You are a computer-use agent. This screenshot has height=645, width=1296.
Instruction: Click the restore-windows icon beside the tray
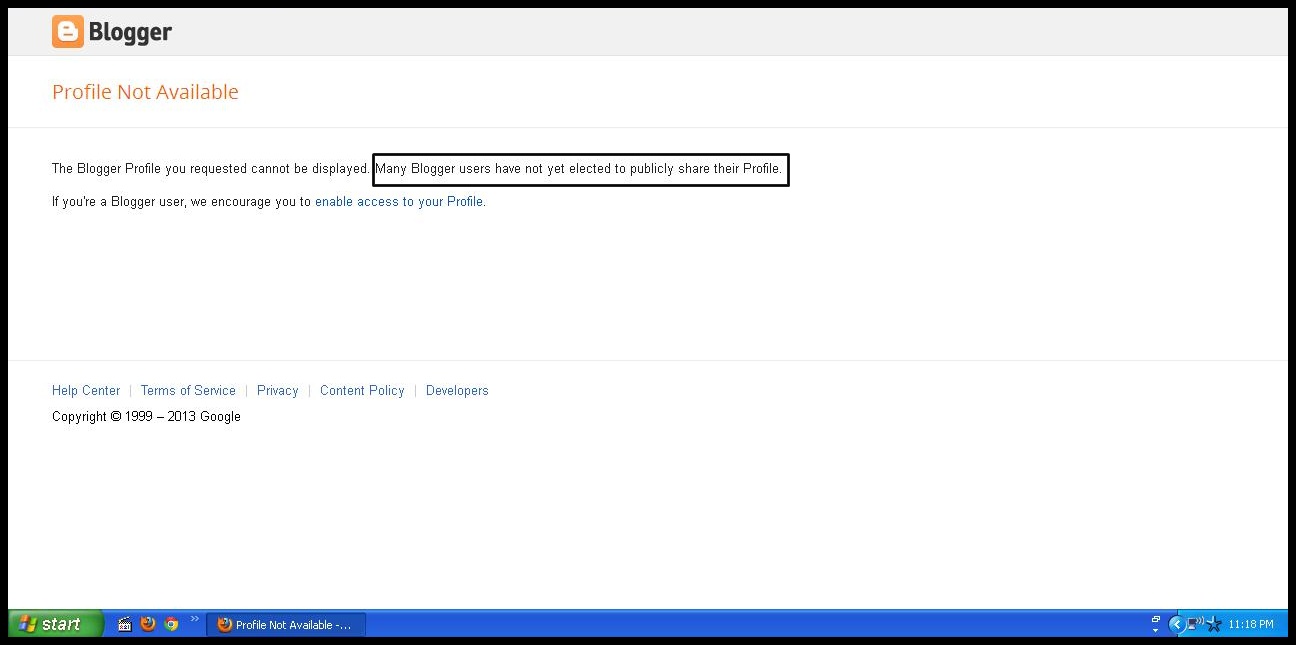tap(1156, 619)
